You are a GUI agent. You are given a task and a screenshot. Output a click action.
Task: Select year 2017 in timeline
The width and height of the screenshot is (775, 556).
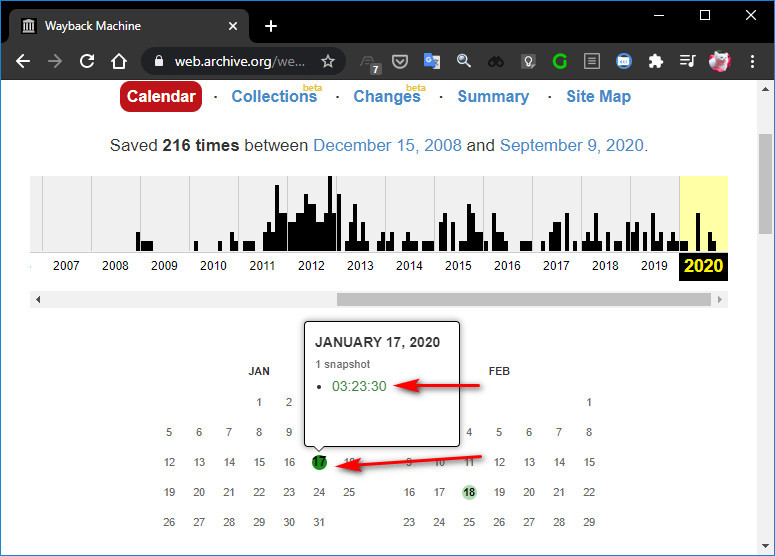point(556,266)
